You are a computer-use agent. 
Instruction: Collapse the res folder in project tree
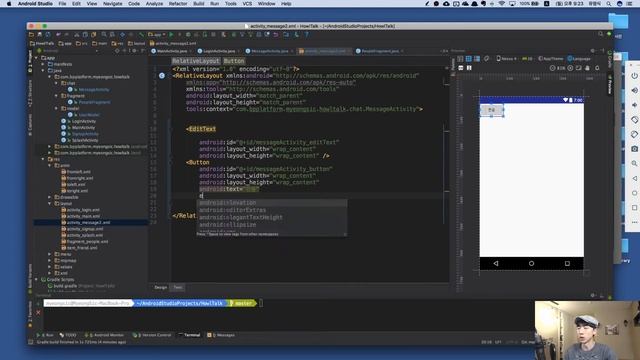(x=43, y=159)
